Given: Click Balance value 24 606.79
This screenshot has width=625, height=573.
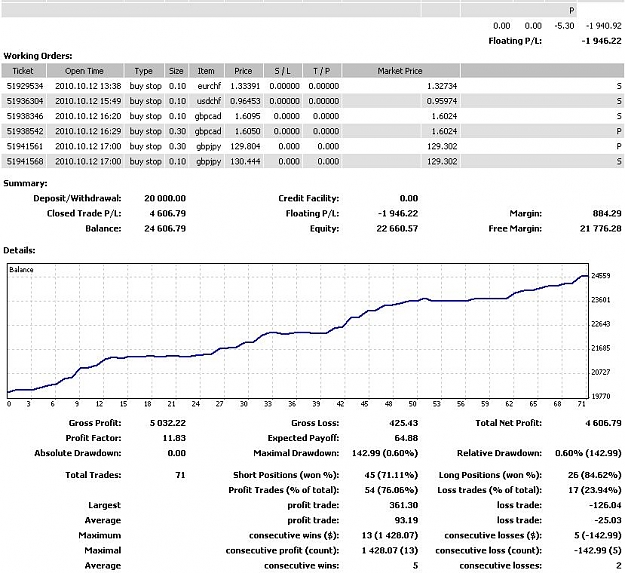Looking at the screenshot, I should pyautogui.click(x=165, y=229).
